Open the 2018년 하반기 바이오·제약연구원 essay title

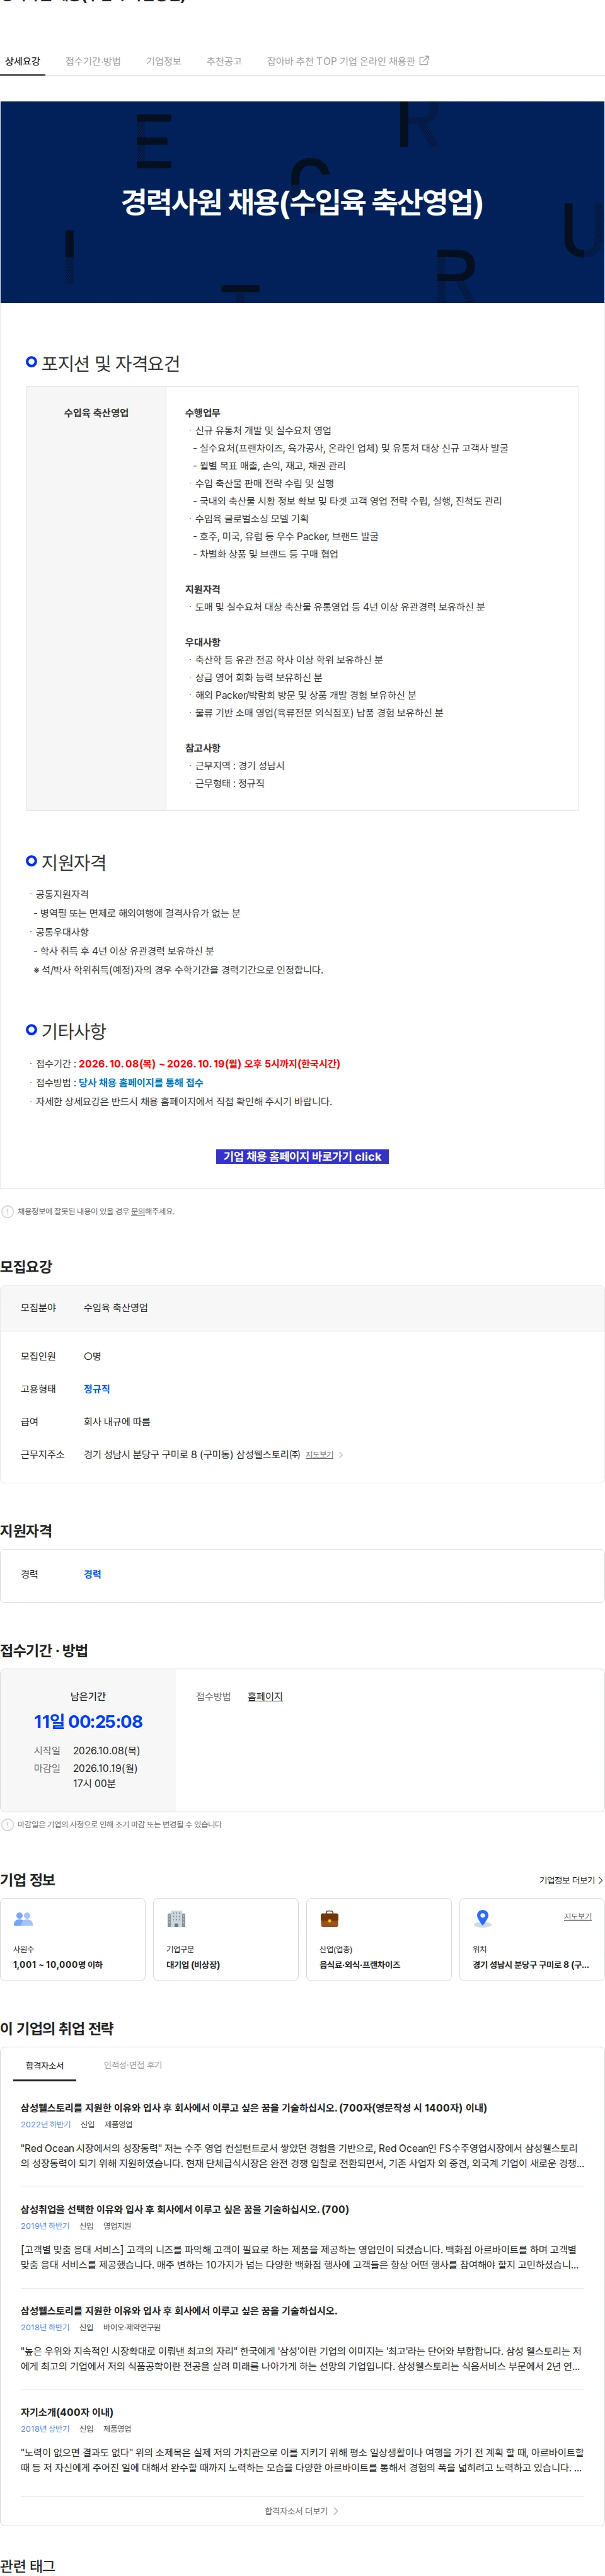click(x=179, y=2310)
